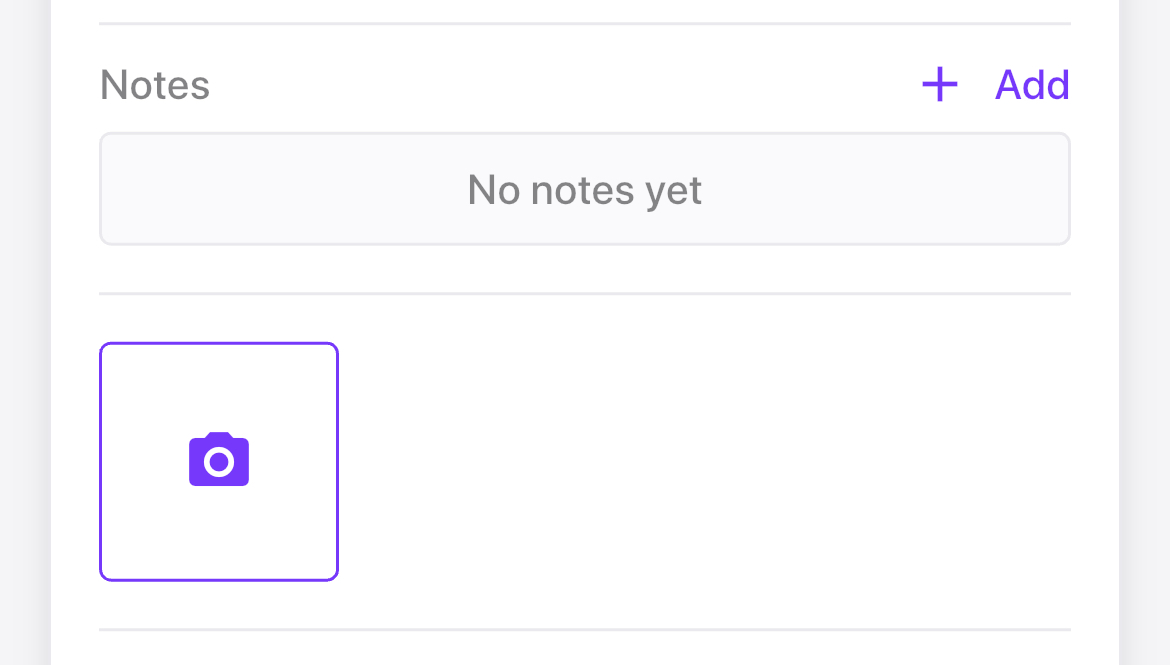Click the camera lens circle in the icon

[x=219, y=462]
